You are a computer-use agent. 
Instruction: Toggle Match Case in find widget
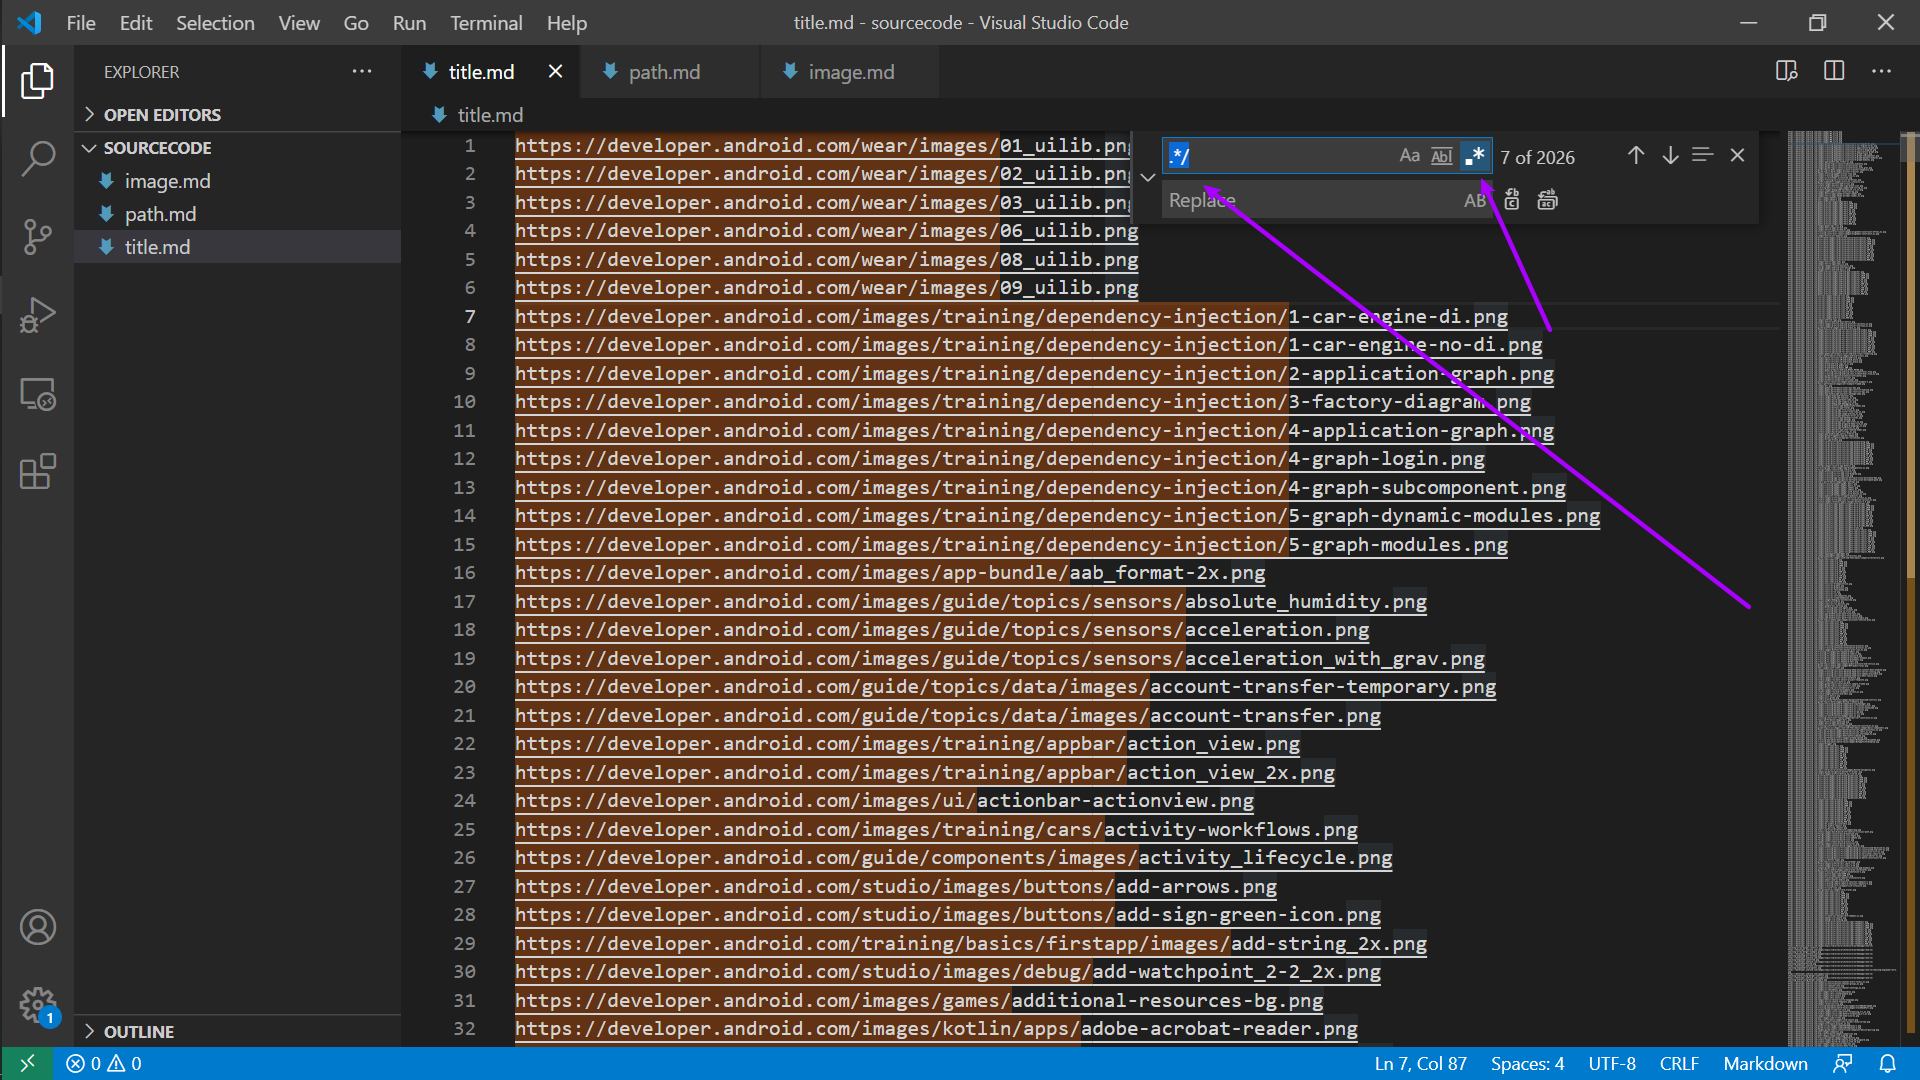click(x=1409, y=156)
